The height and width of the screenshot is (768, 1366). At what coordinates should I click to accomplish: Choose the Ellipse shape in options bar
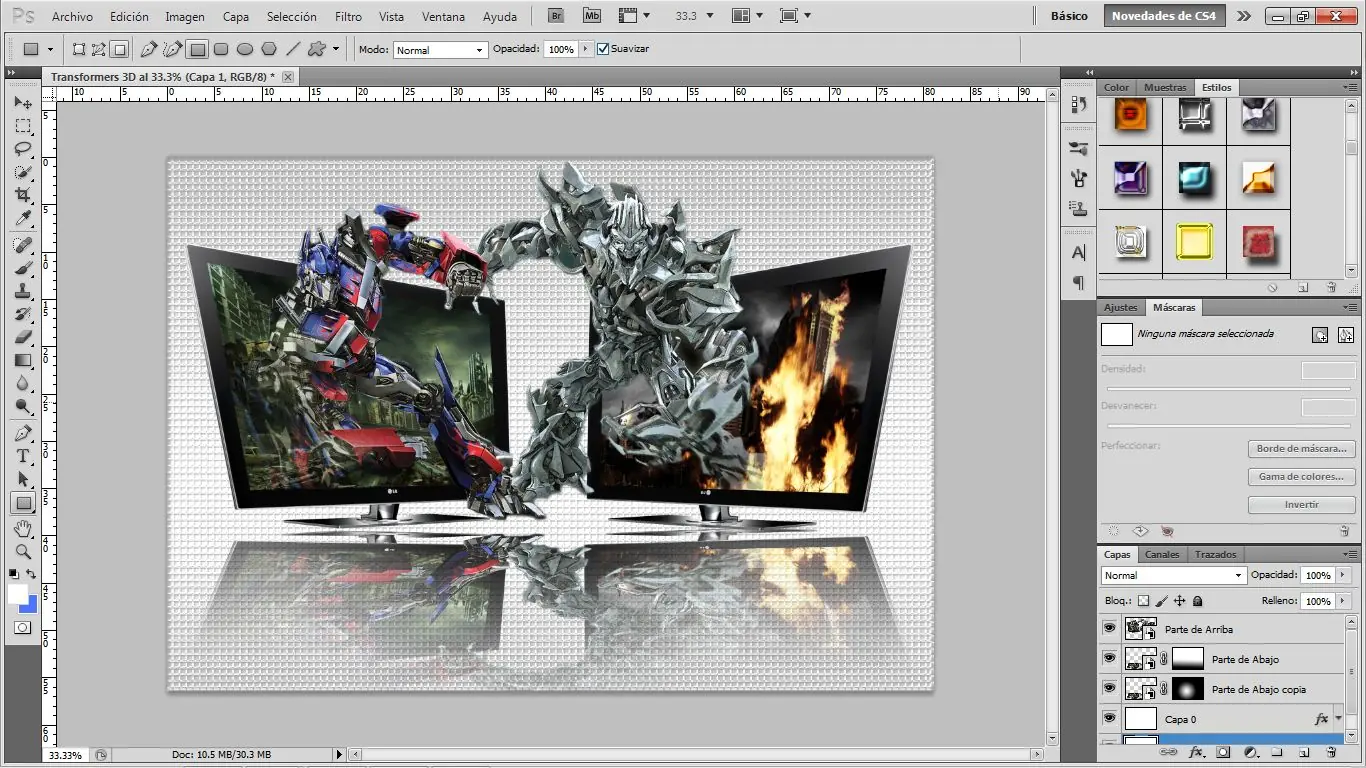click(245, 49)
